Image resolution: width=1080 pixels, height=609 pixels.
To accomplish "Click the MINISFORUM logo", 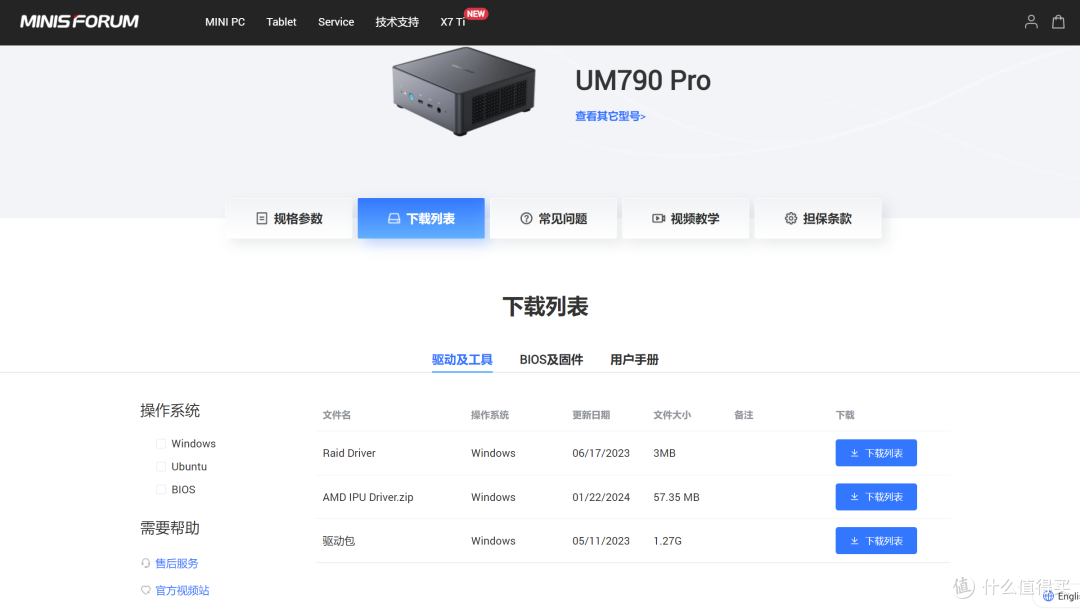I will click(79, 21).
